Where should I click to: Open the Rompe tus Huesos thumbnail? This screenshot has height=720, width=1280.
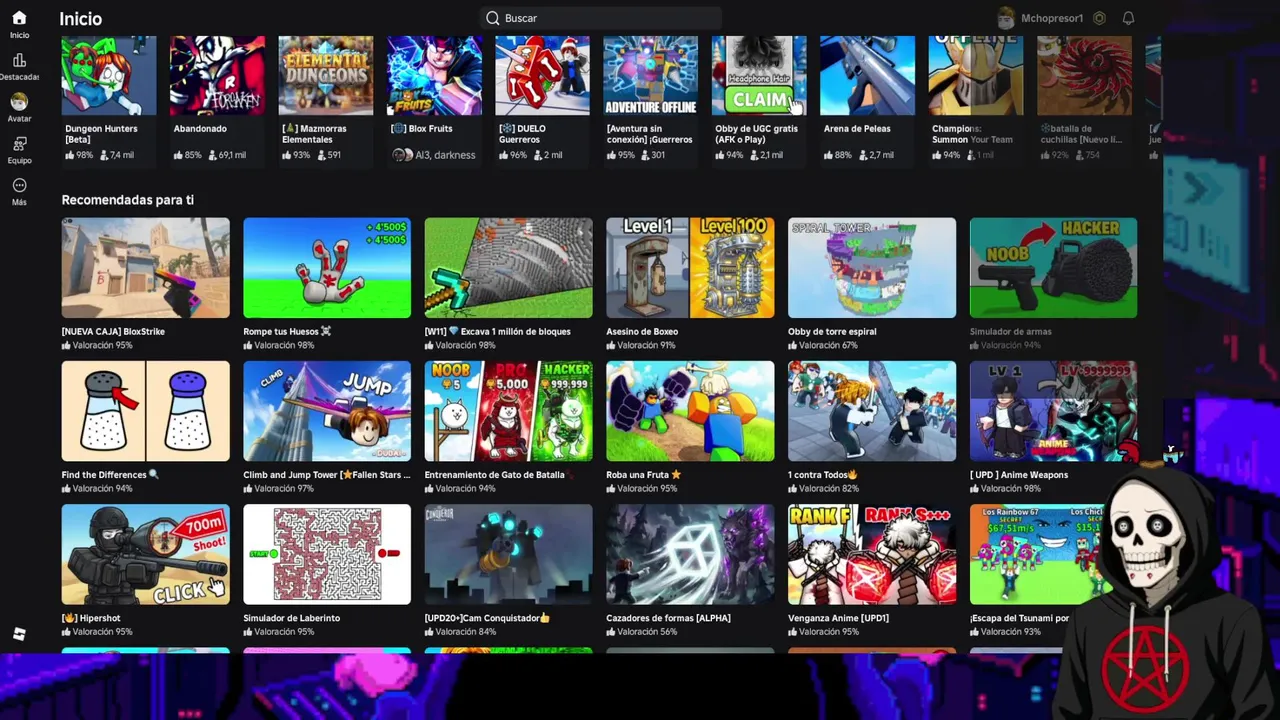[x=327, y=268]
